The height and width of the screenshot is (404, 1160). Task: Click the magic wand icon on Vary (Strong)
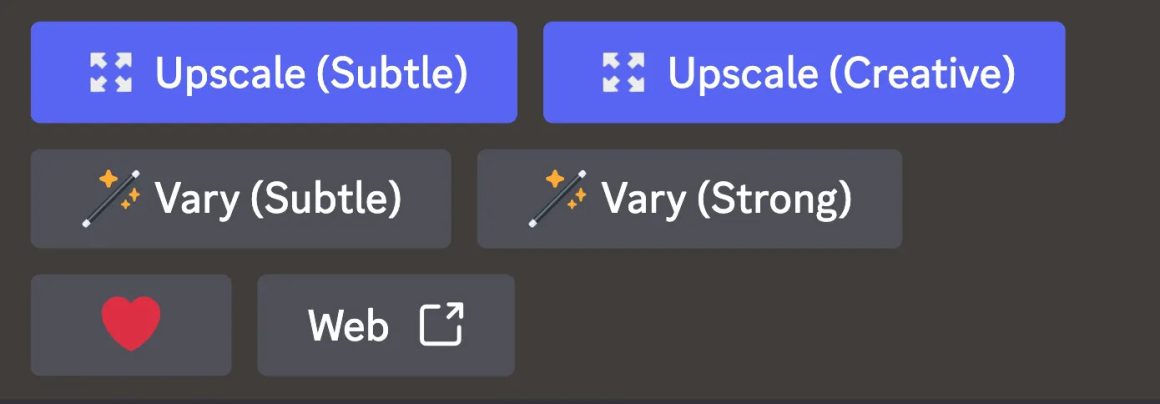(x=558, y=198)
